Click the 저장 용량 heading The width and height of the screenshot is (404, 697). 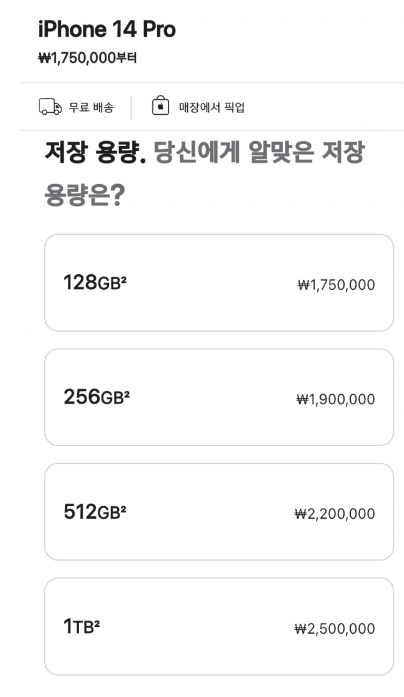coord(96,152)
